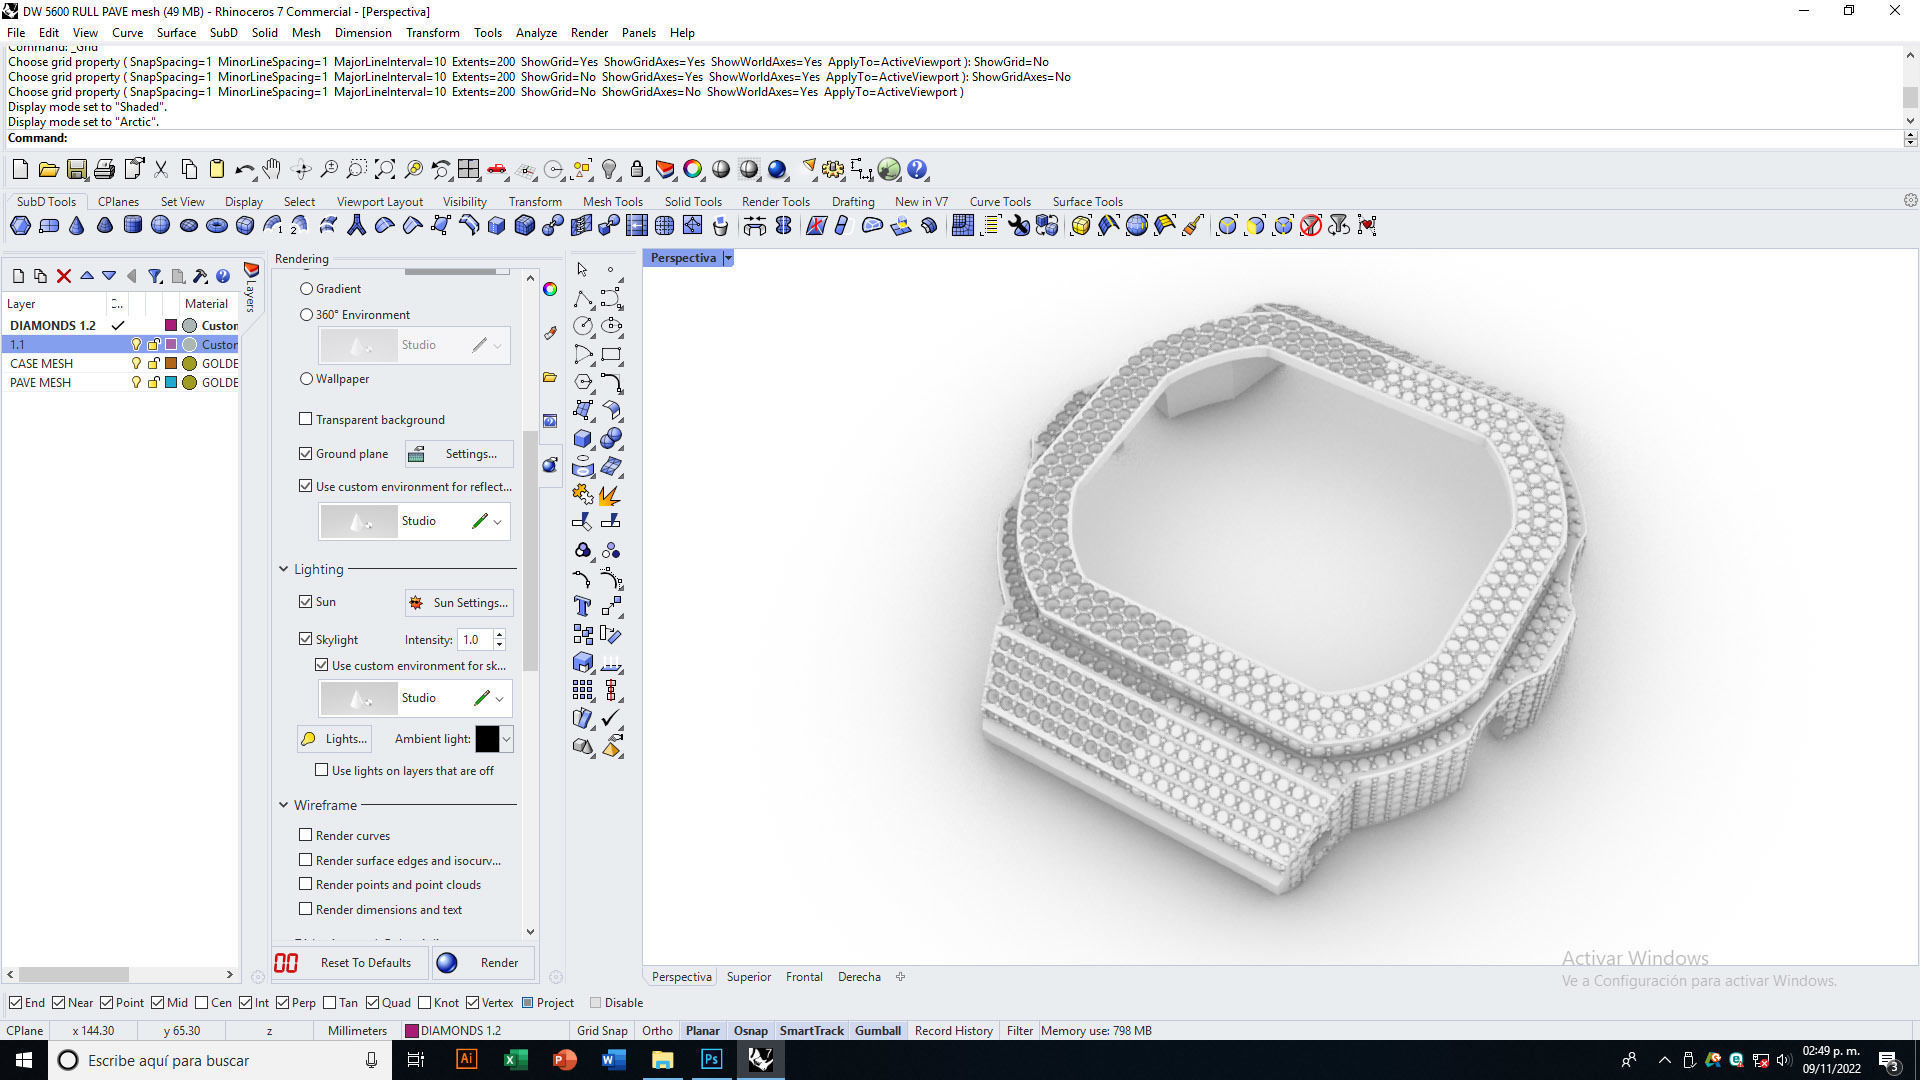The image size is (1920, 1080).
Task: Toggle visibility bulb of CASE MESH layer
Action: [x=137, y=364]
